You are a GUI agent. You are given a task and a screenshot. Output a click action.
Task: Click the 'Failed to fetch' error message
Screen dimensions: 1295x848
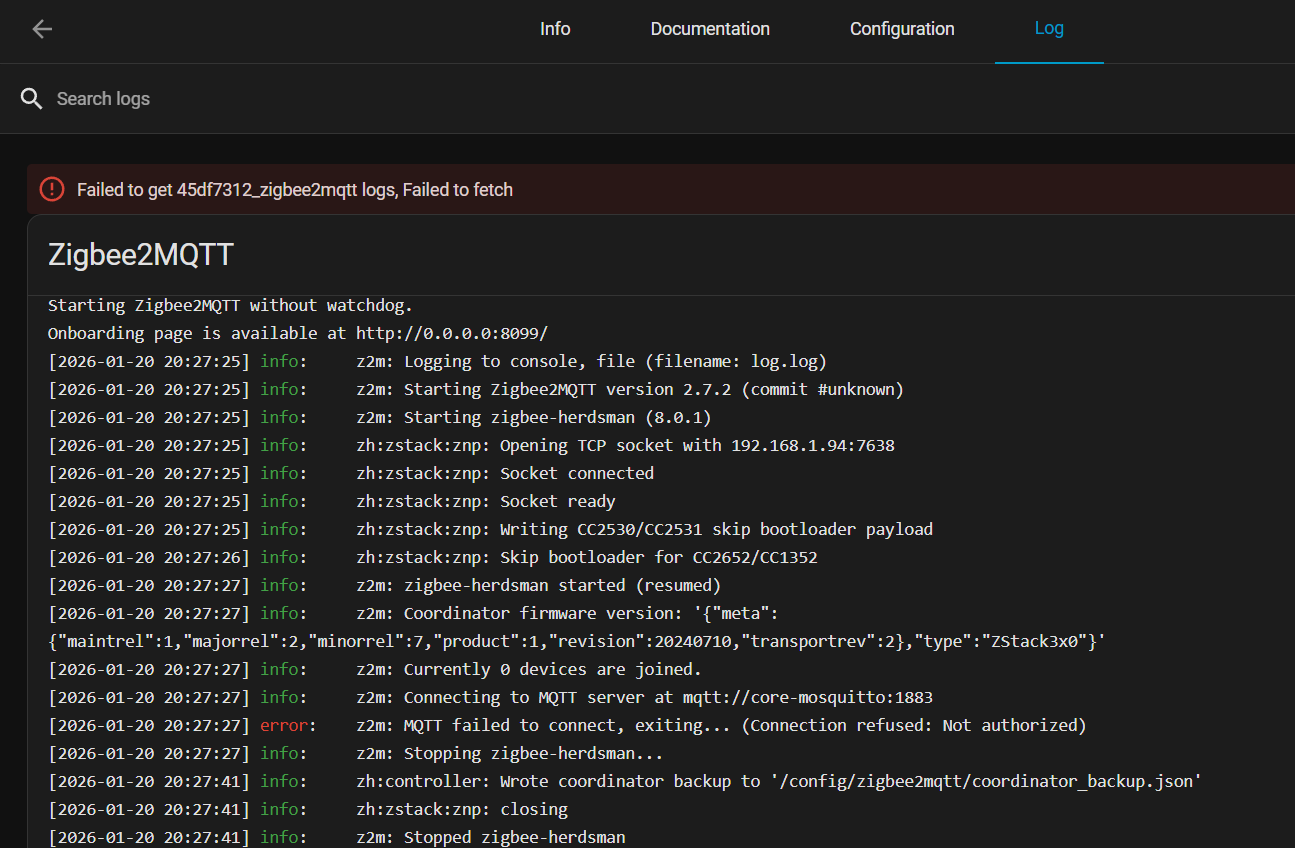tap(295, 190)
